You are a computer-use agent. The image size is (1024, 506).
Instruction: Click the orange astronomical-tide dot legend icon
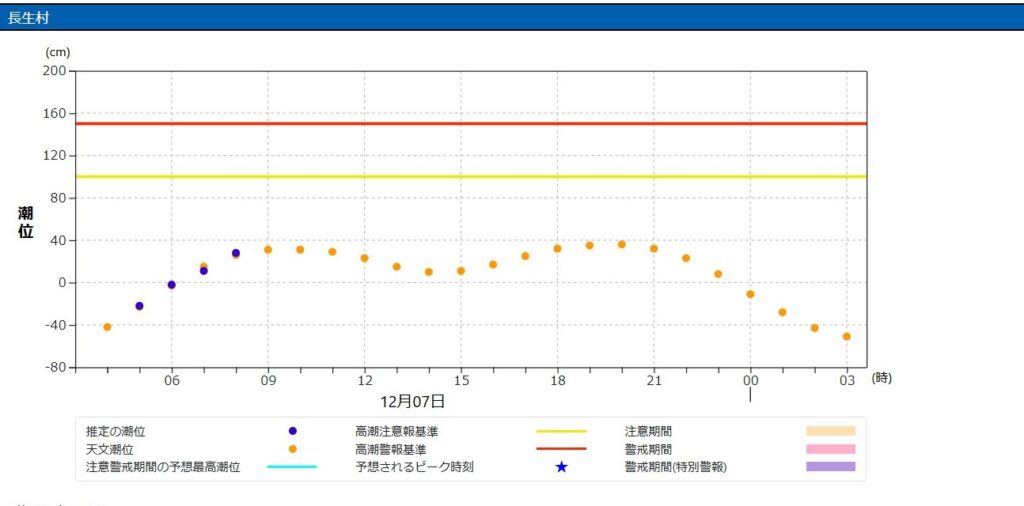click(293, 449)
